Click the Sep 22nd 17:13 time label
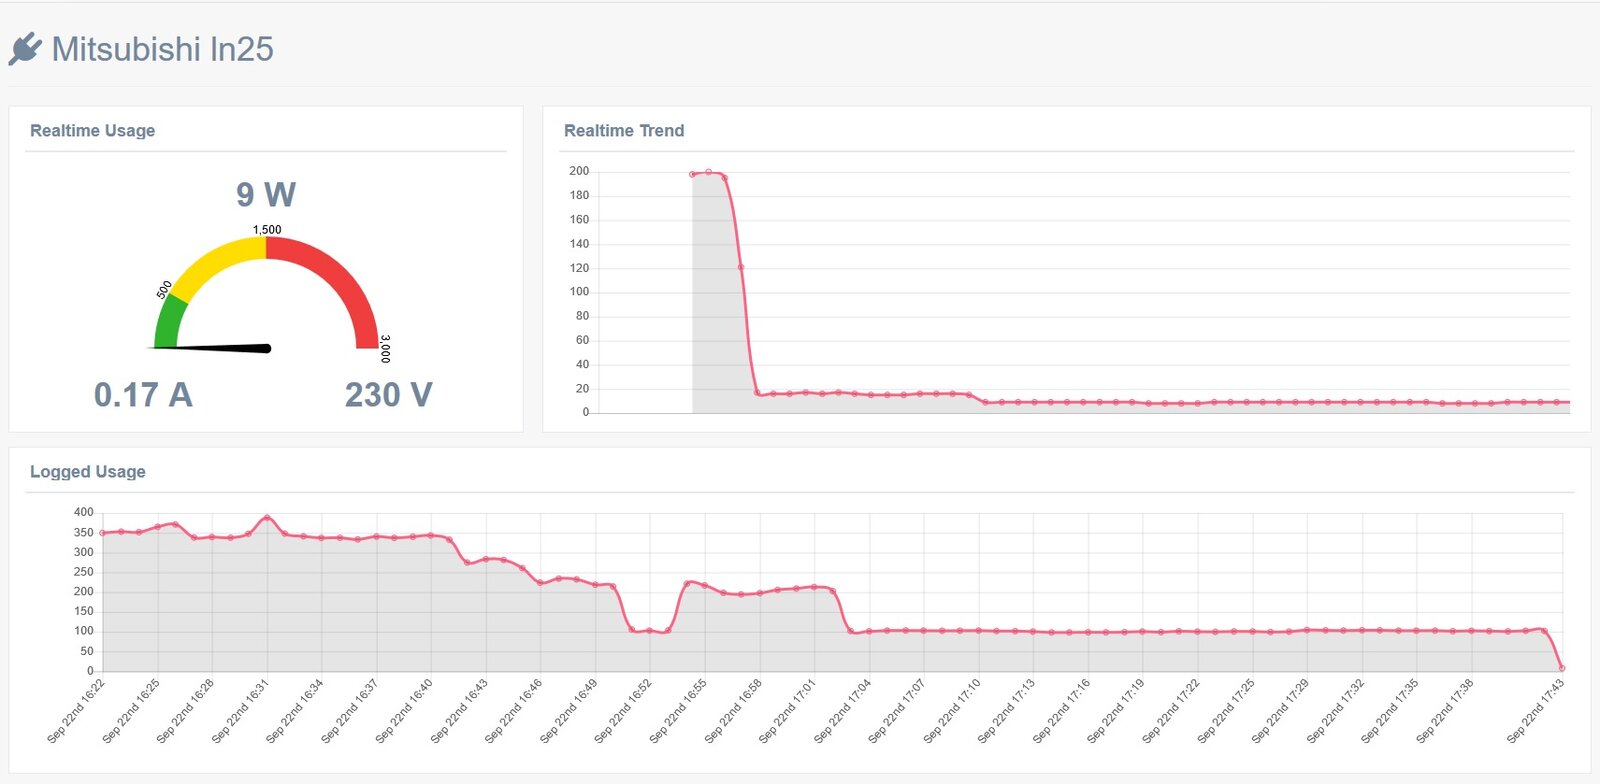Viewport: 1600px width, 784px height. coord(1006,711)
